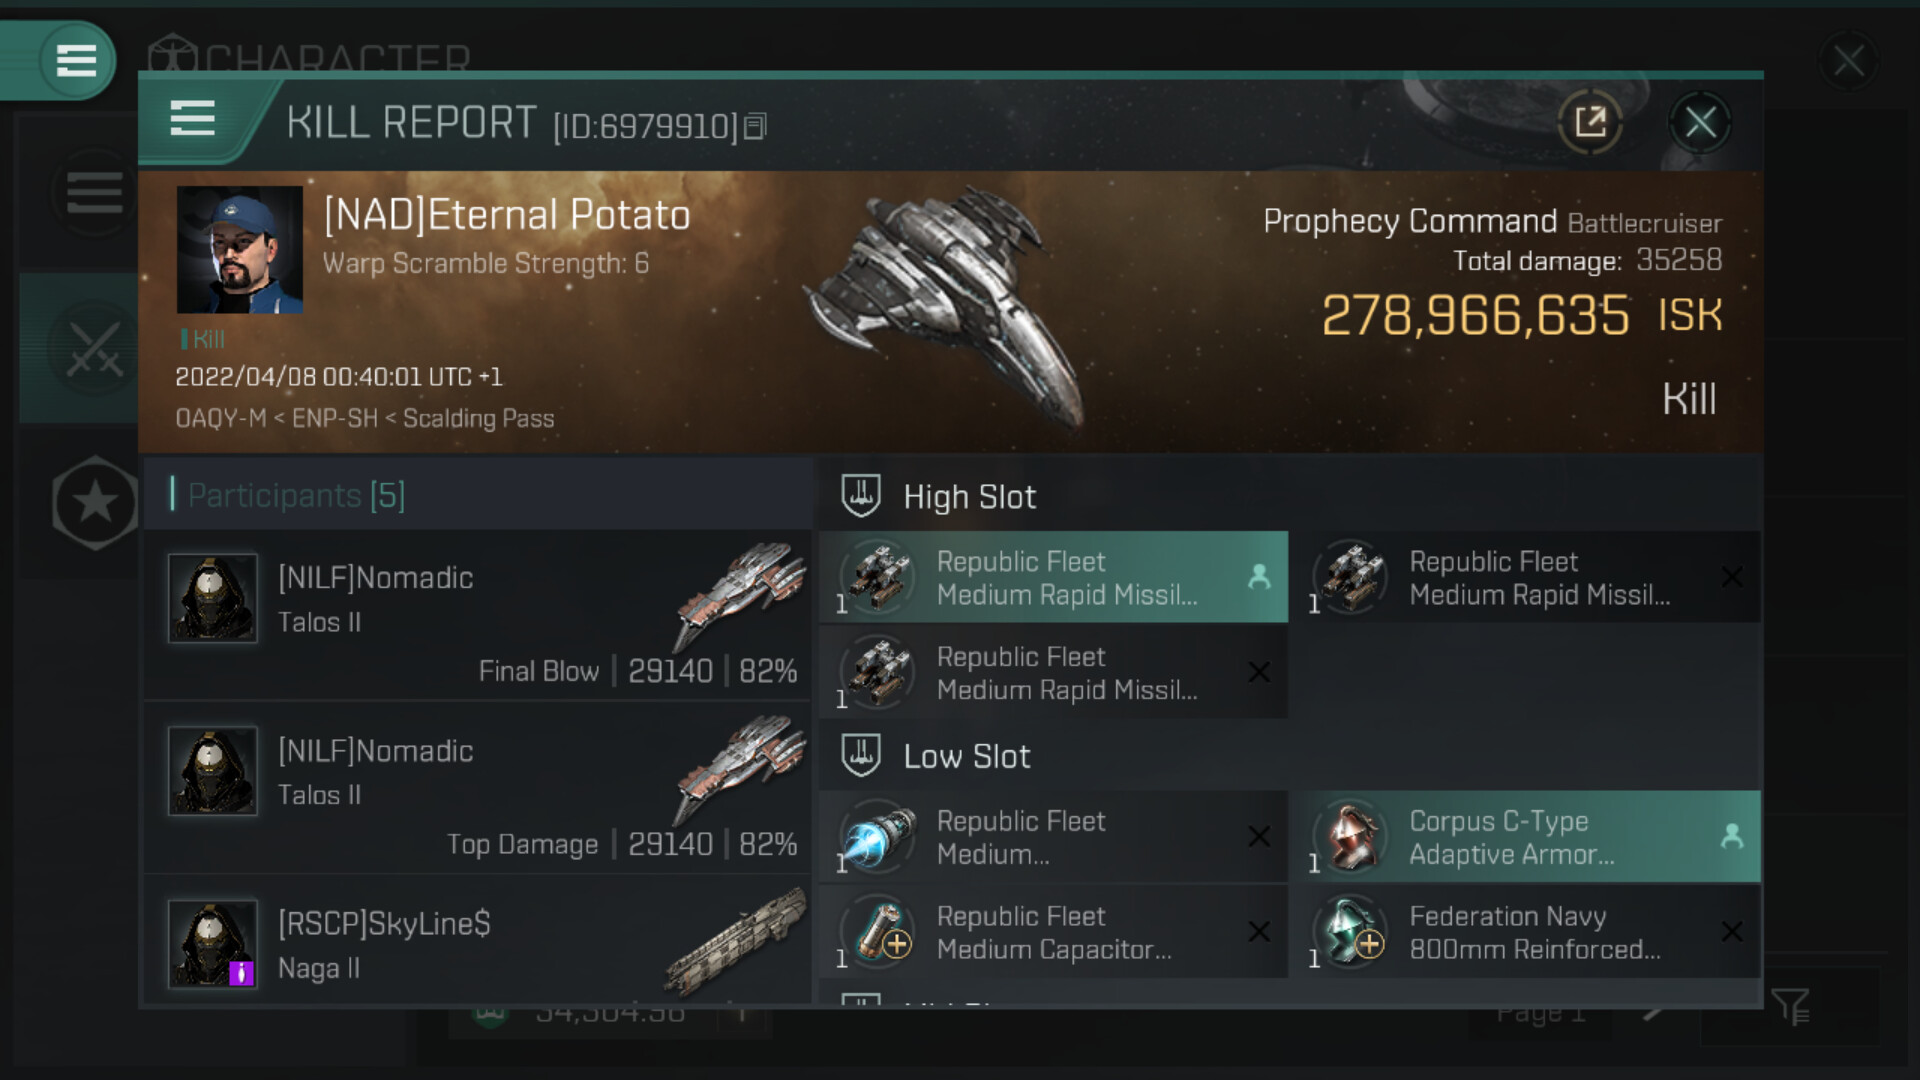The width and height of the screenshot is (1920, 1080).
Task: Close the Kill Report window
Action: tap(1700, 123)
